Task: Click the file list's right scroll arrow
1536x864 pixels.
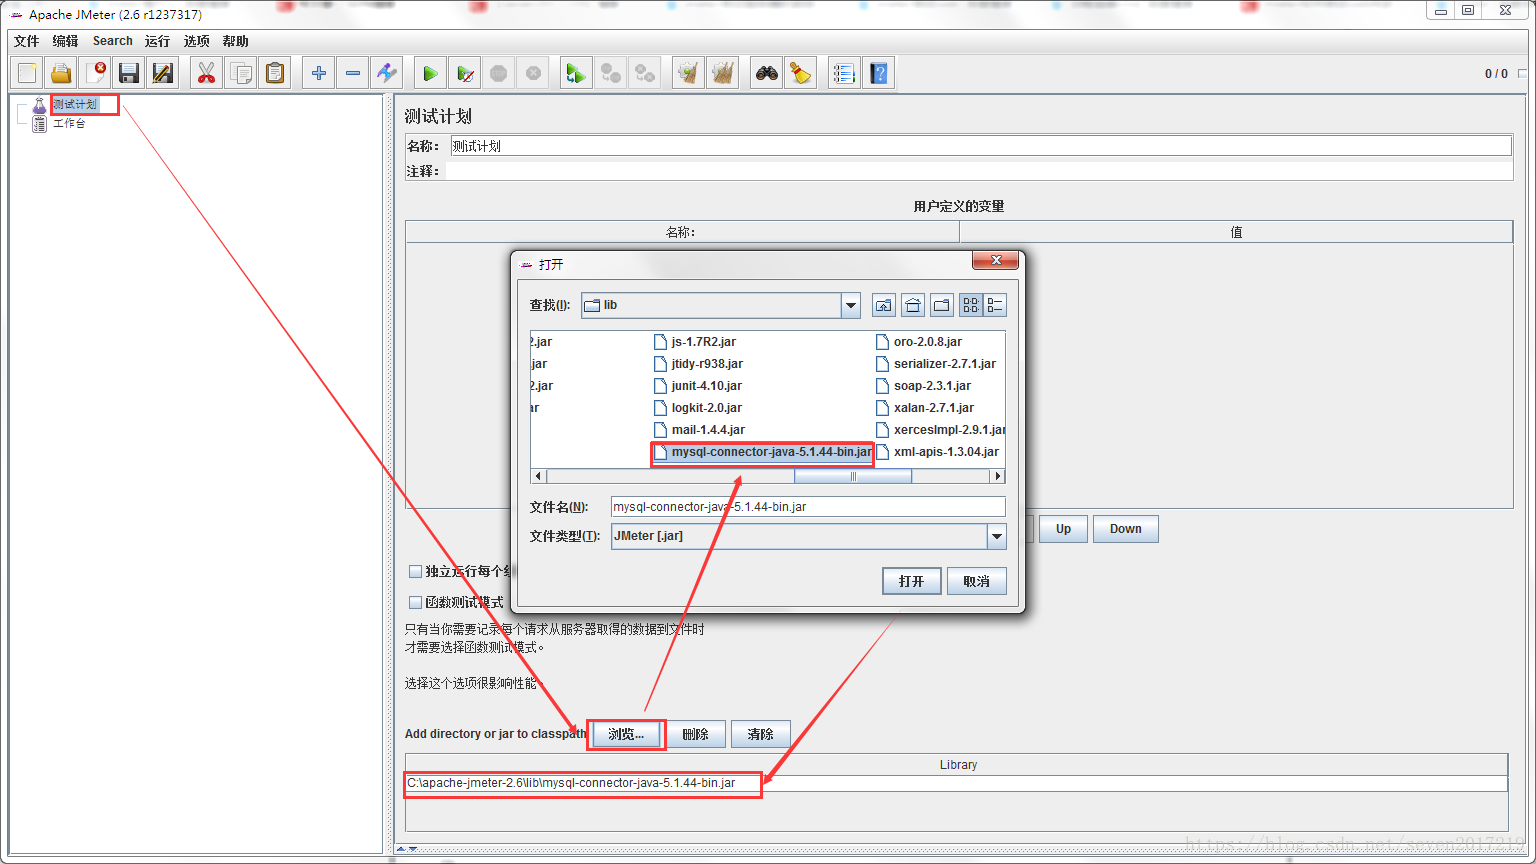Action: (997, 477)
